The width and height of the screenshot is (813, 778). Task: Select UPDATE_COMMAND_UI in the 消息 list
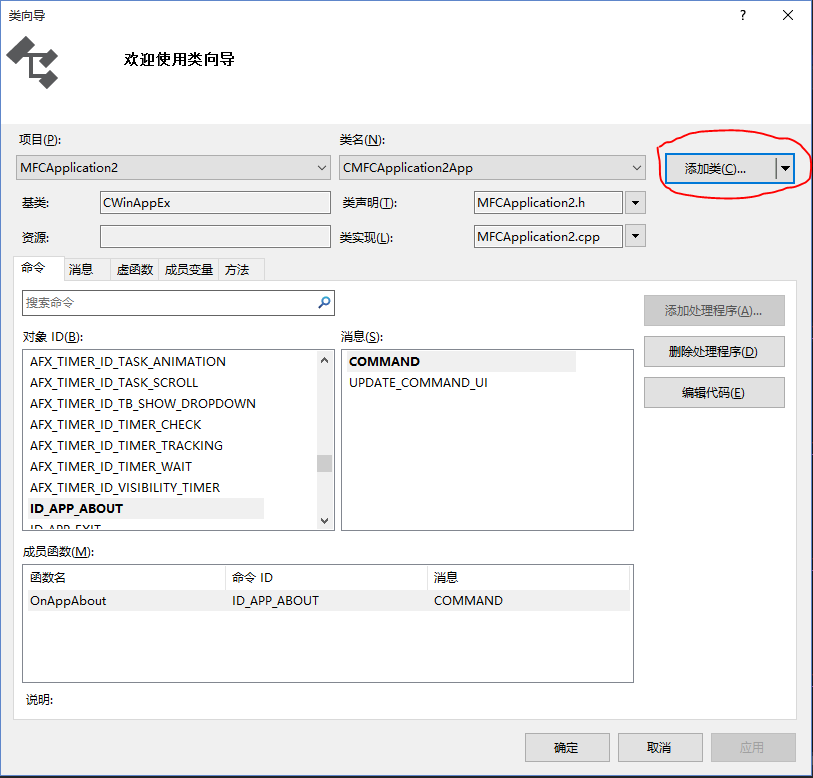(418, 383)
